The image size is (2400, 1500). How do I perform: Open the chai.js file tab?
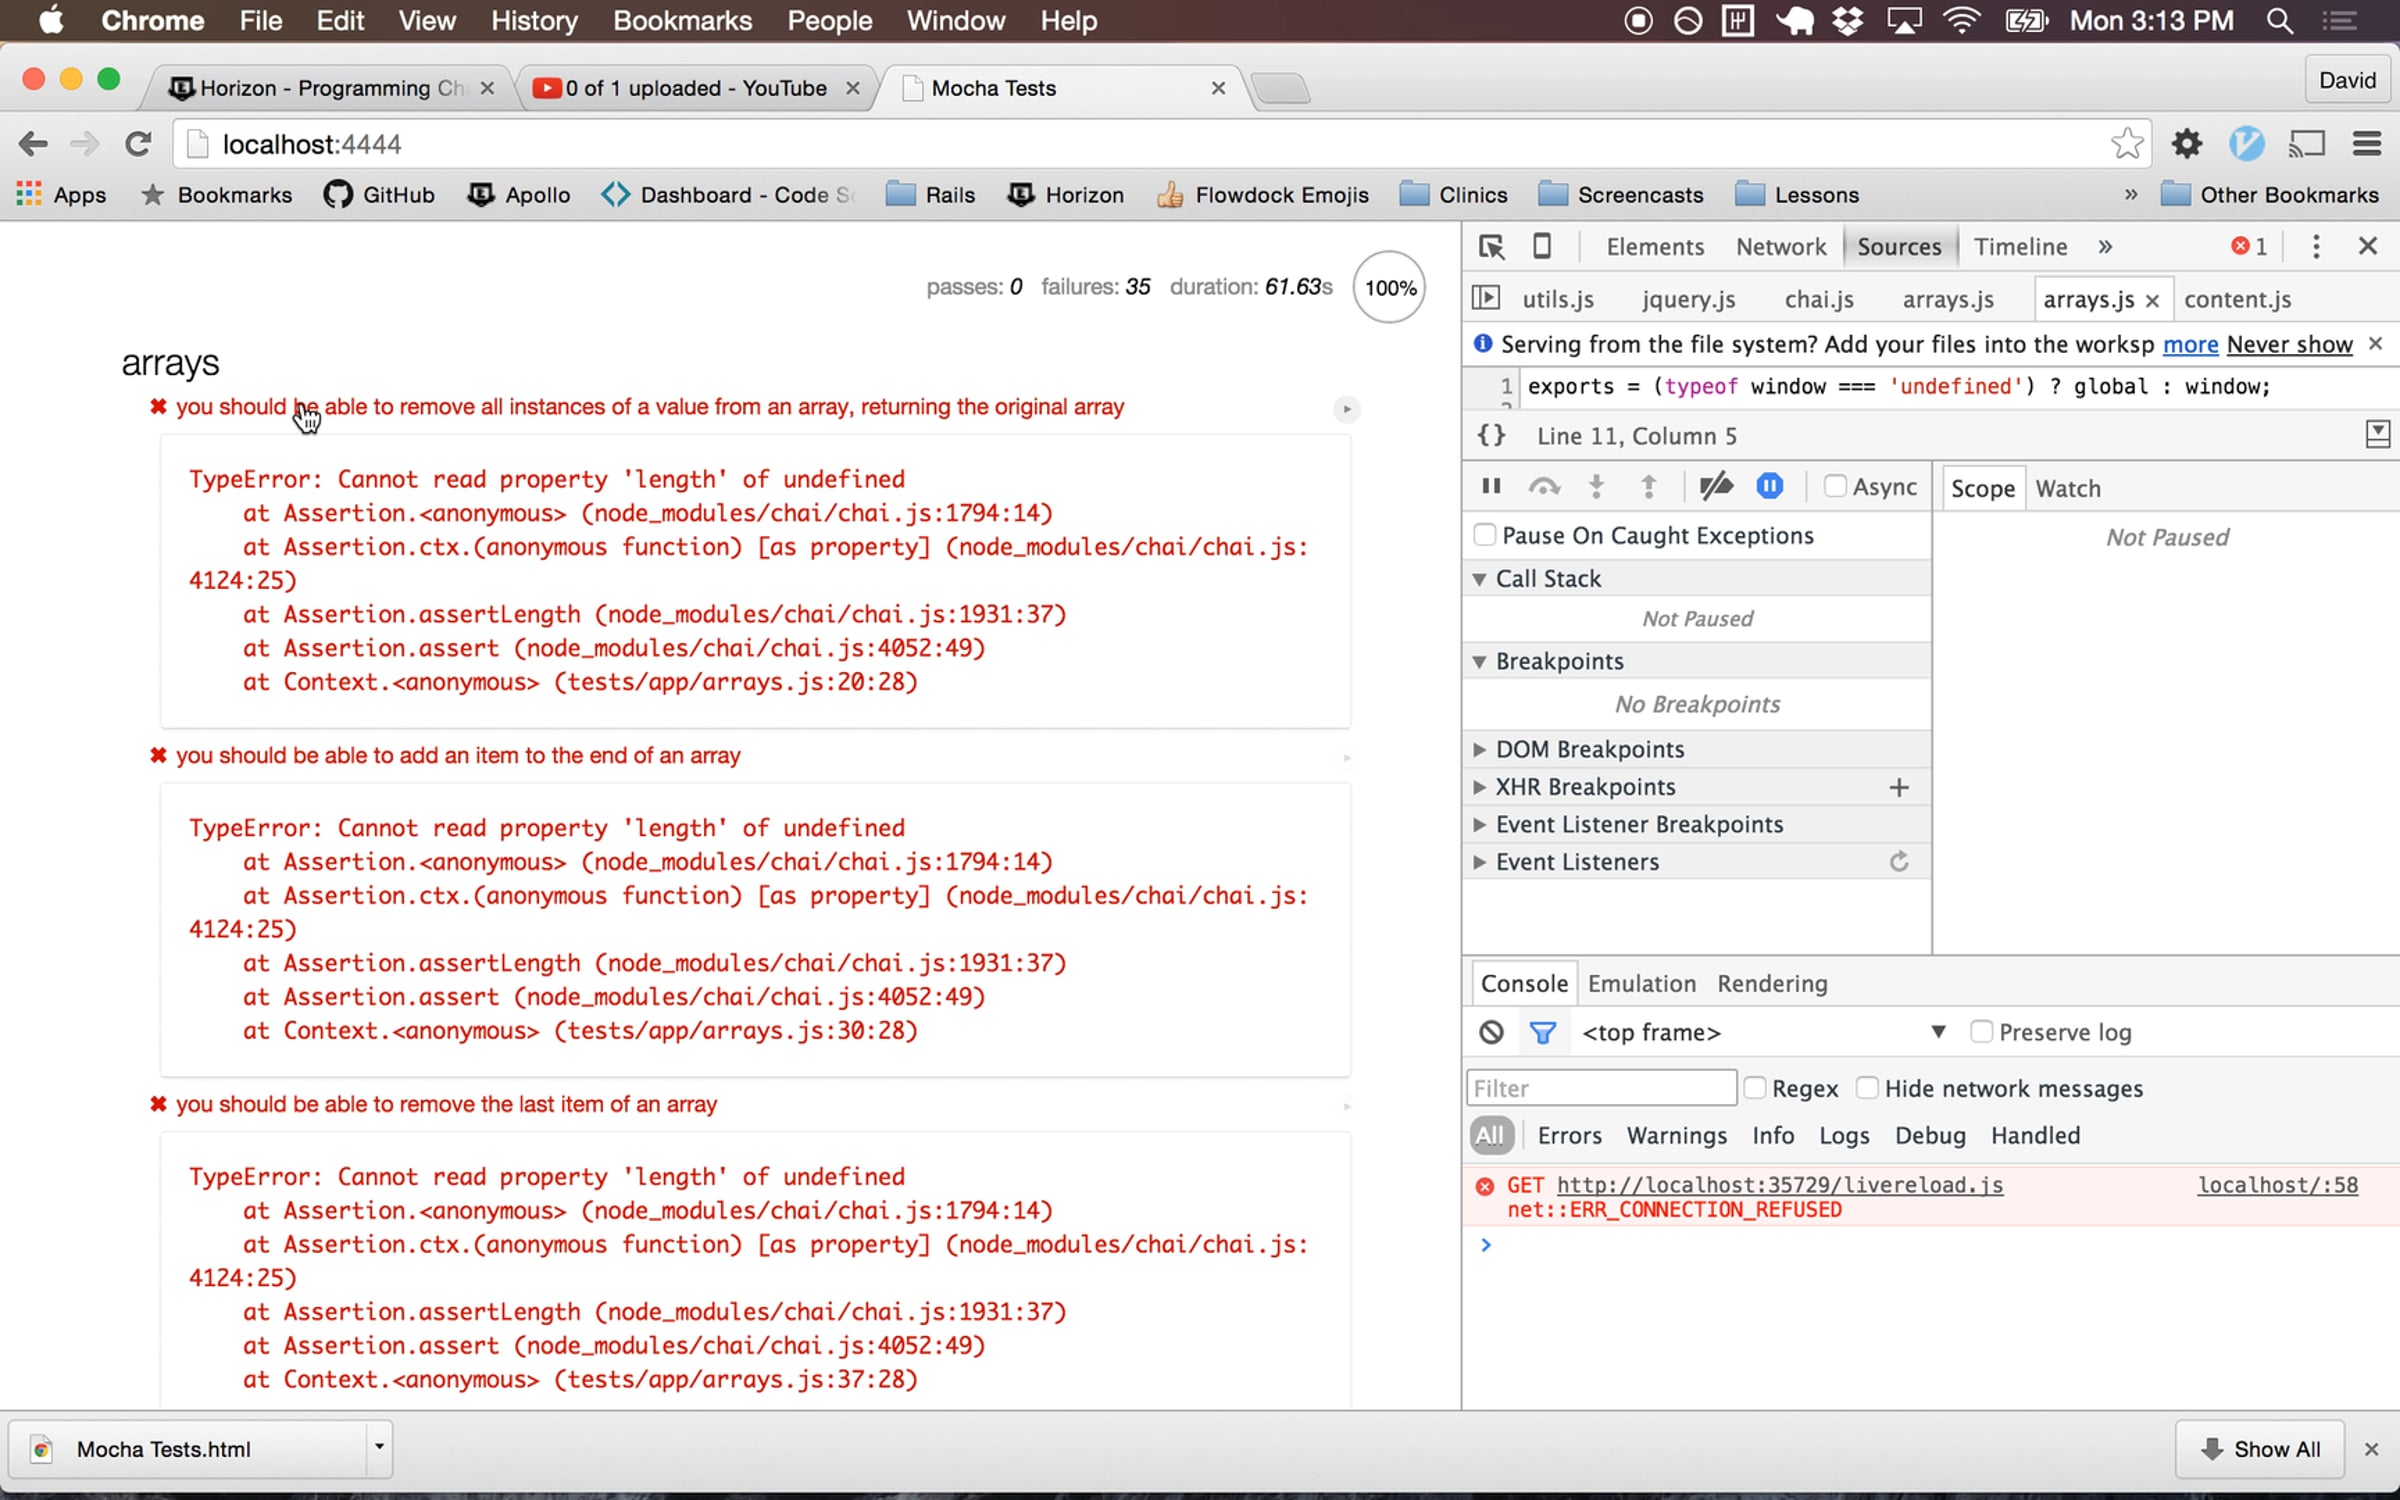coord(1818,299)
